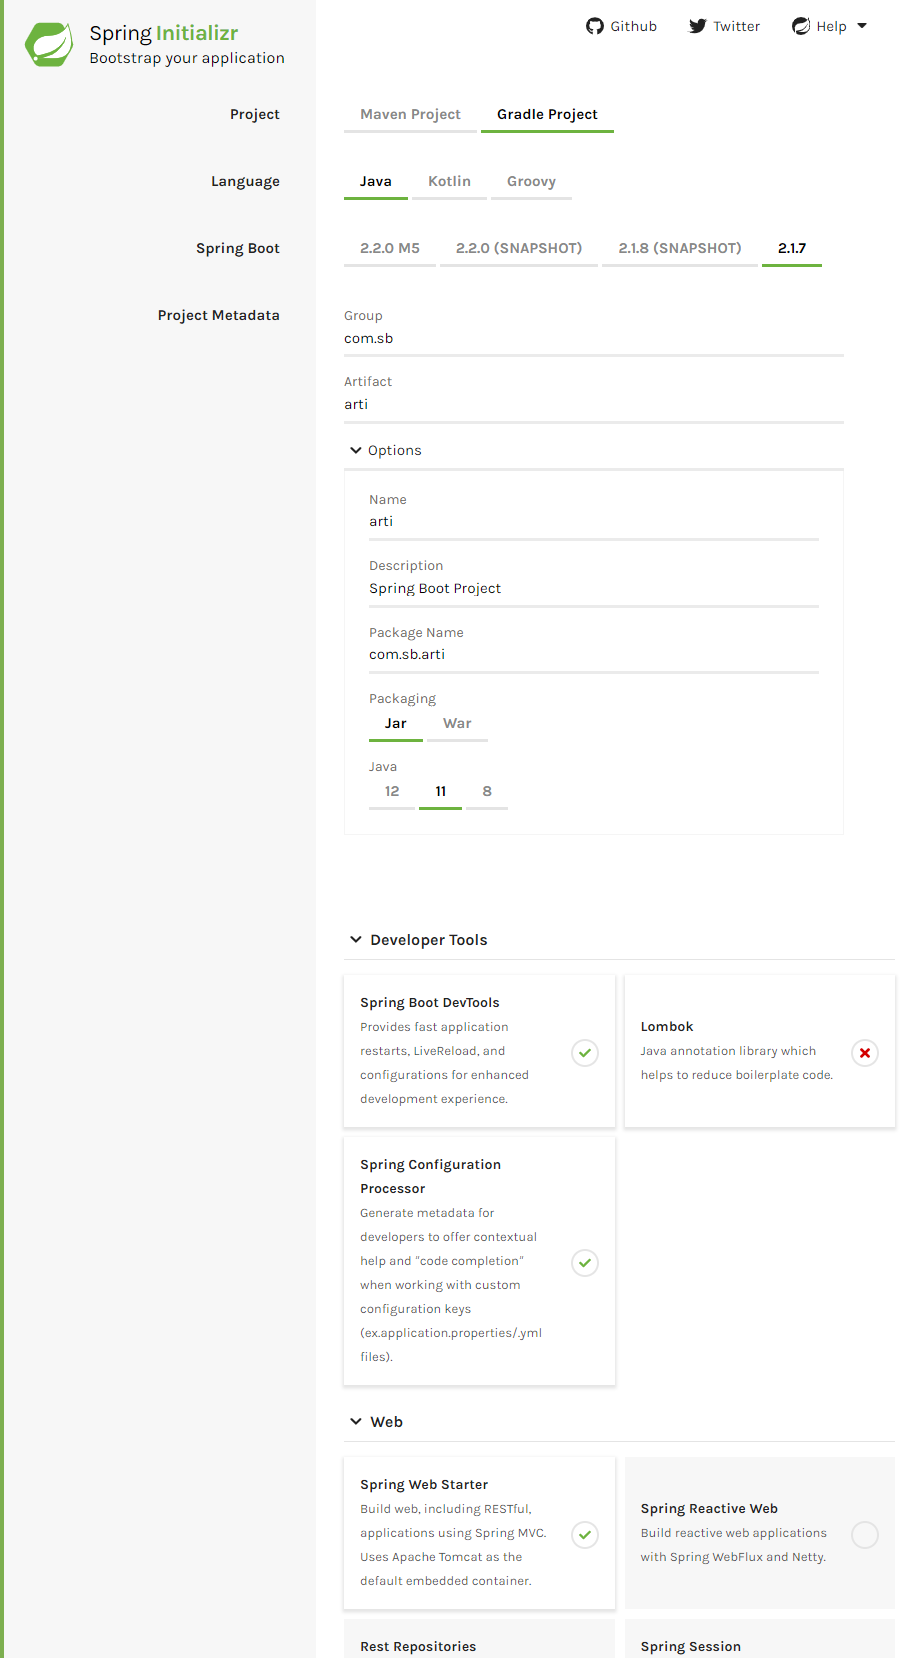Image resolution: width=903 pixels, height=1658 pixels.
Task: Click Spring Reactive Web title
Action: (x=709, y=1509)
